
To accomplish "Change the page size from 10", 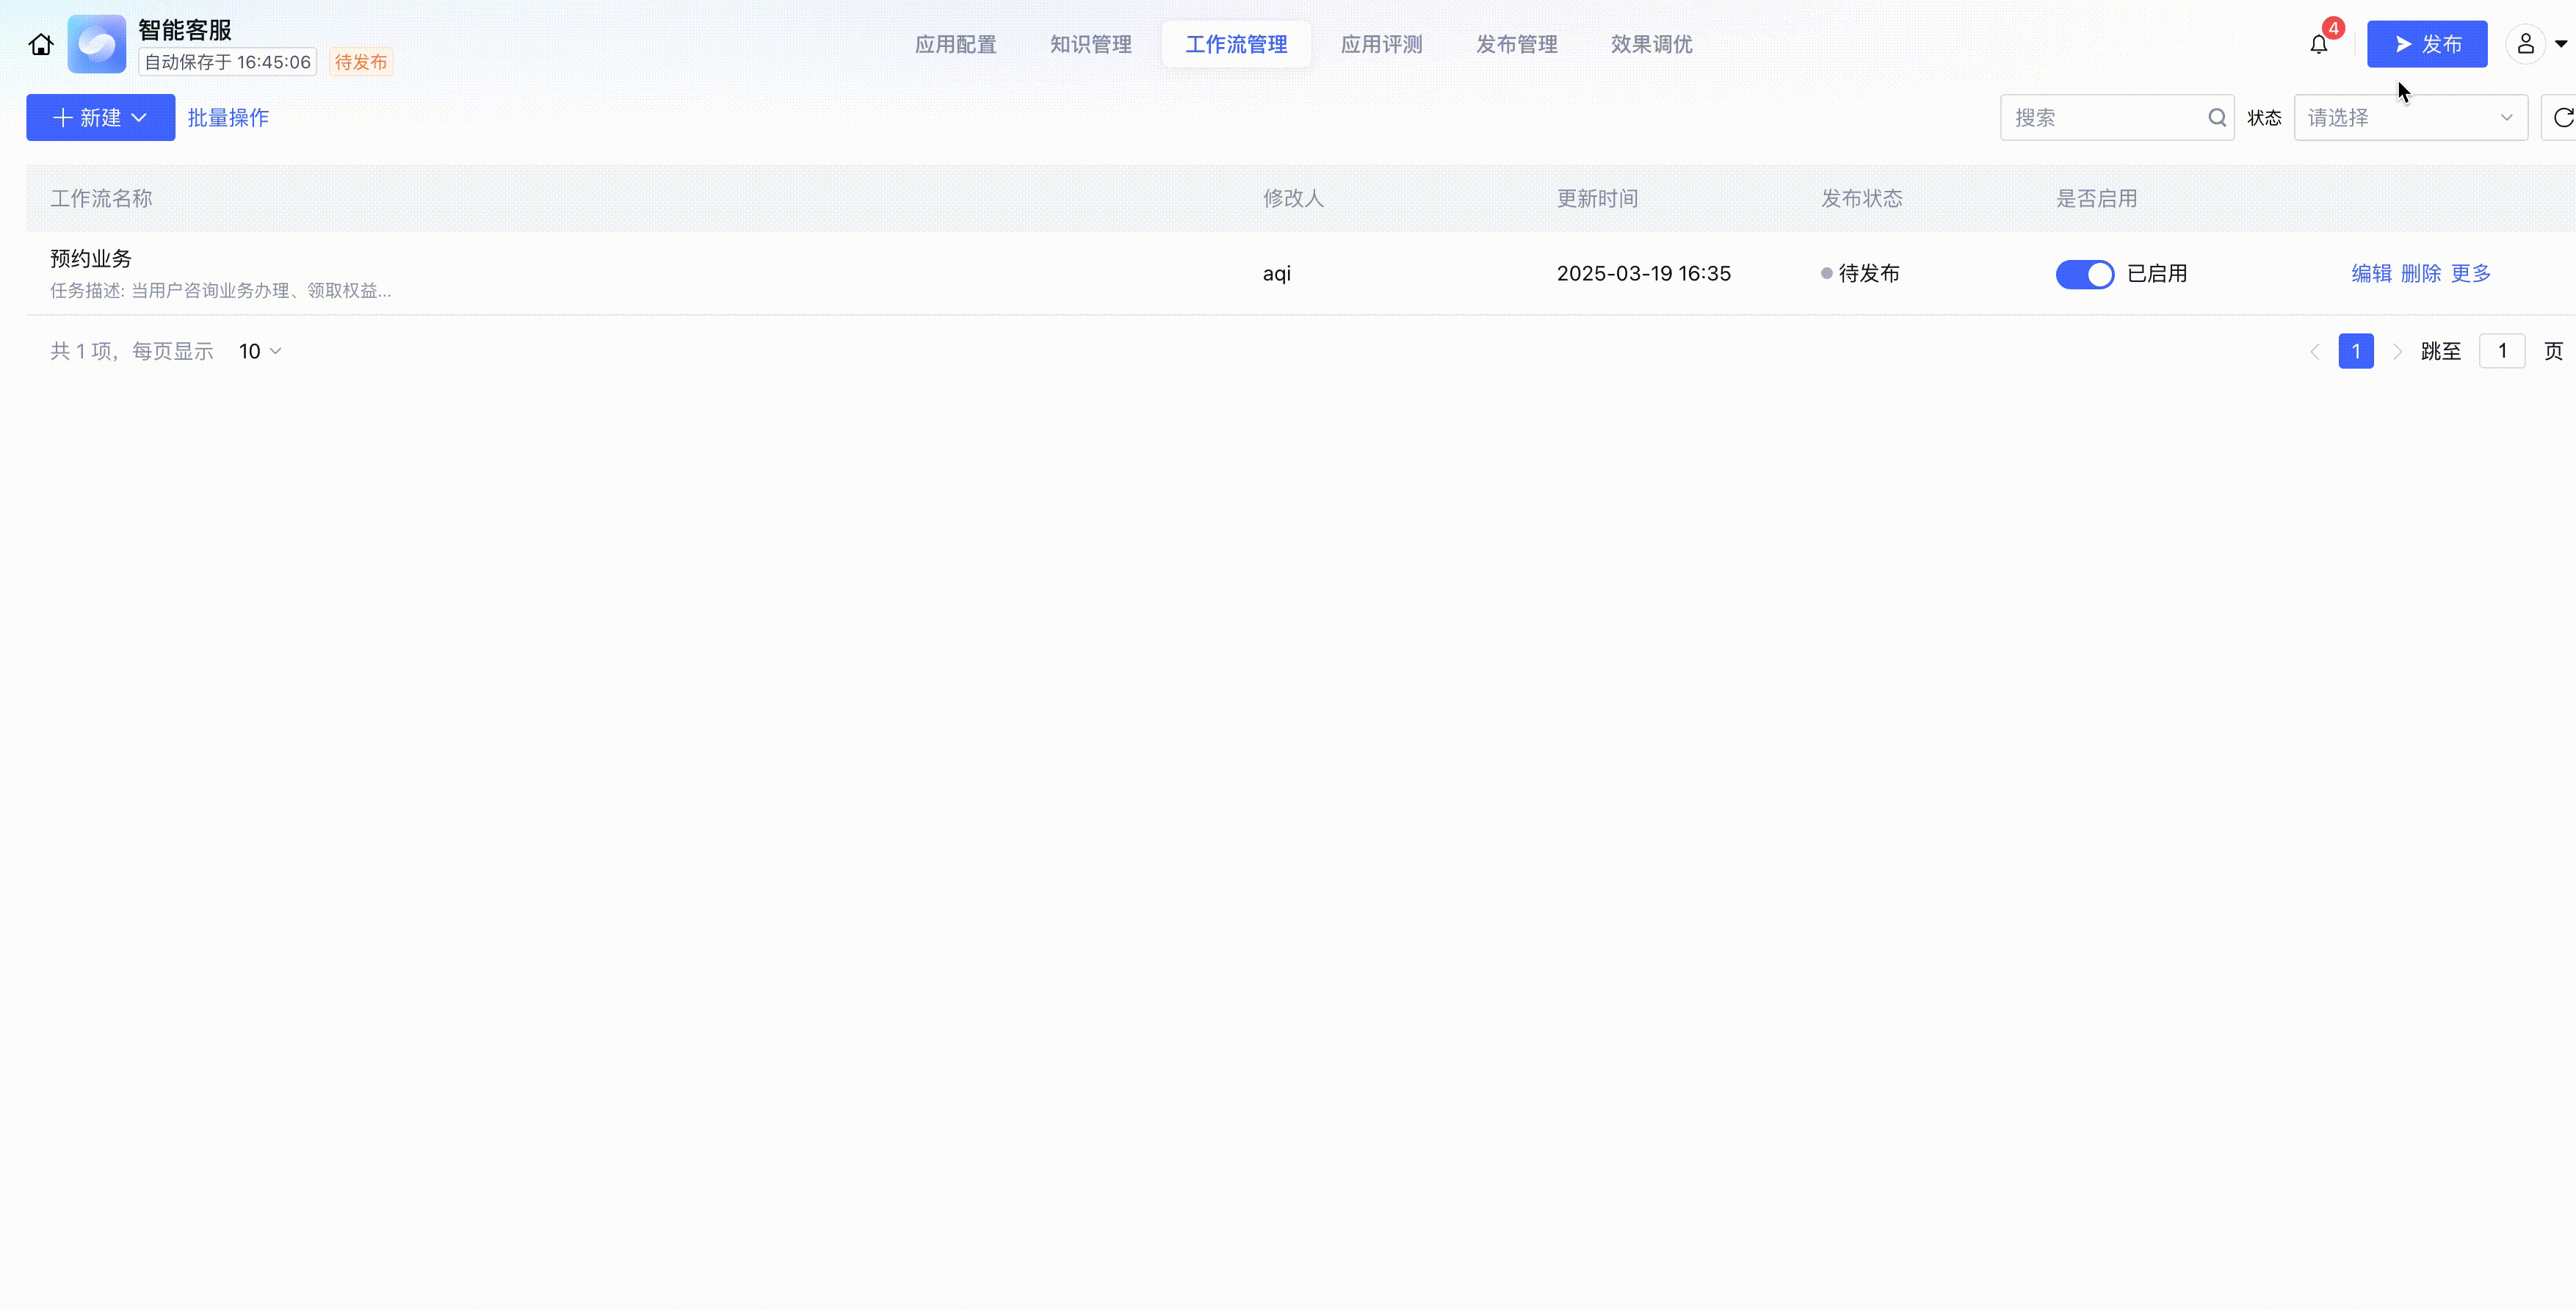I will (x=260, y=352).
